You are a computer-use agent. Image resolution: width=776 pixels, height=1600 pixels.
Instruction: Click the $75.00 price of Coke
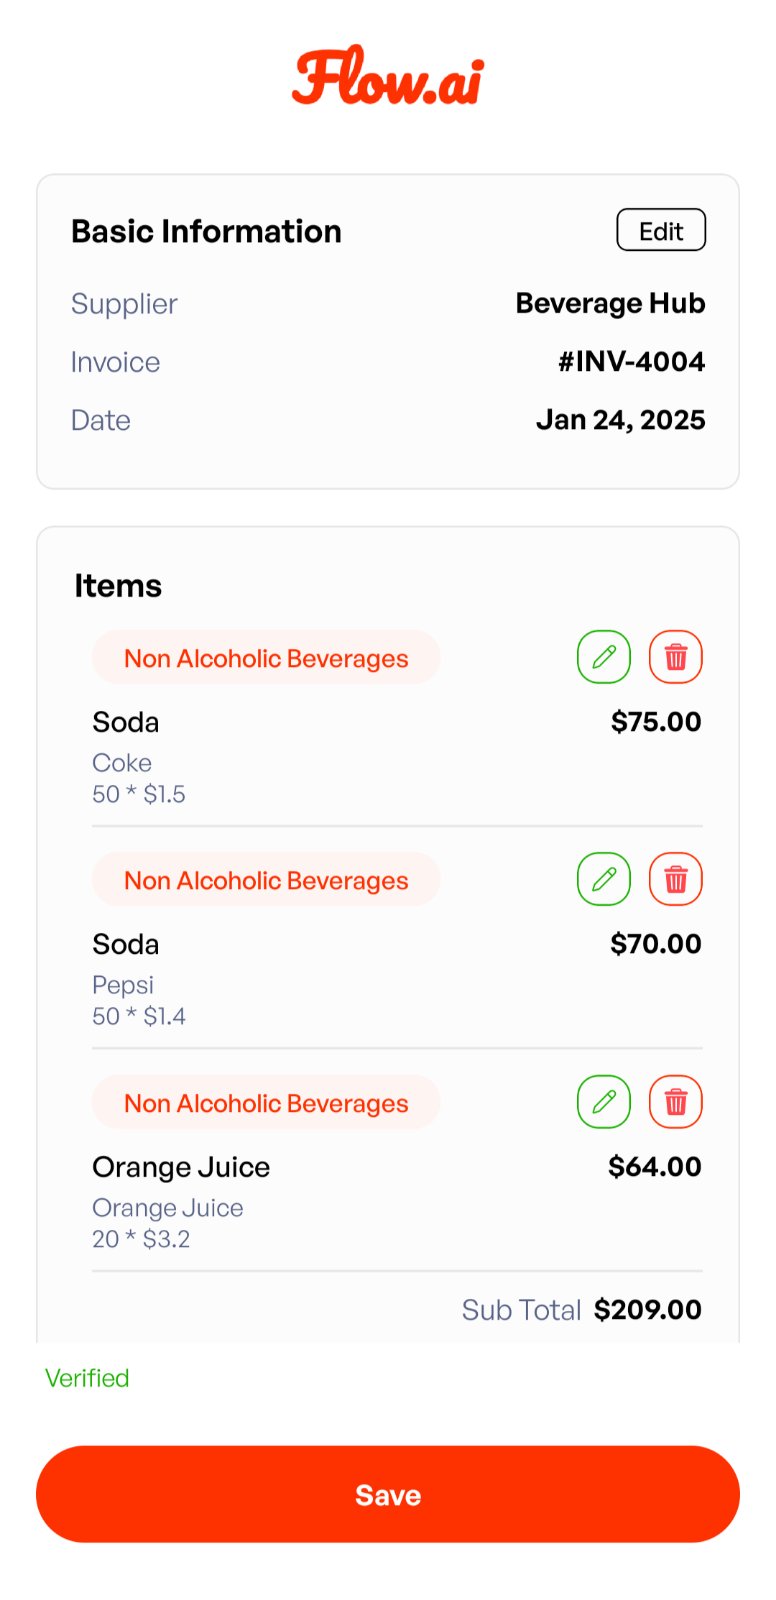pyautogui.click(x=656, y=721)
